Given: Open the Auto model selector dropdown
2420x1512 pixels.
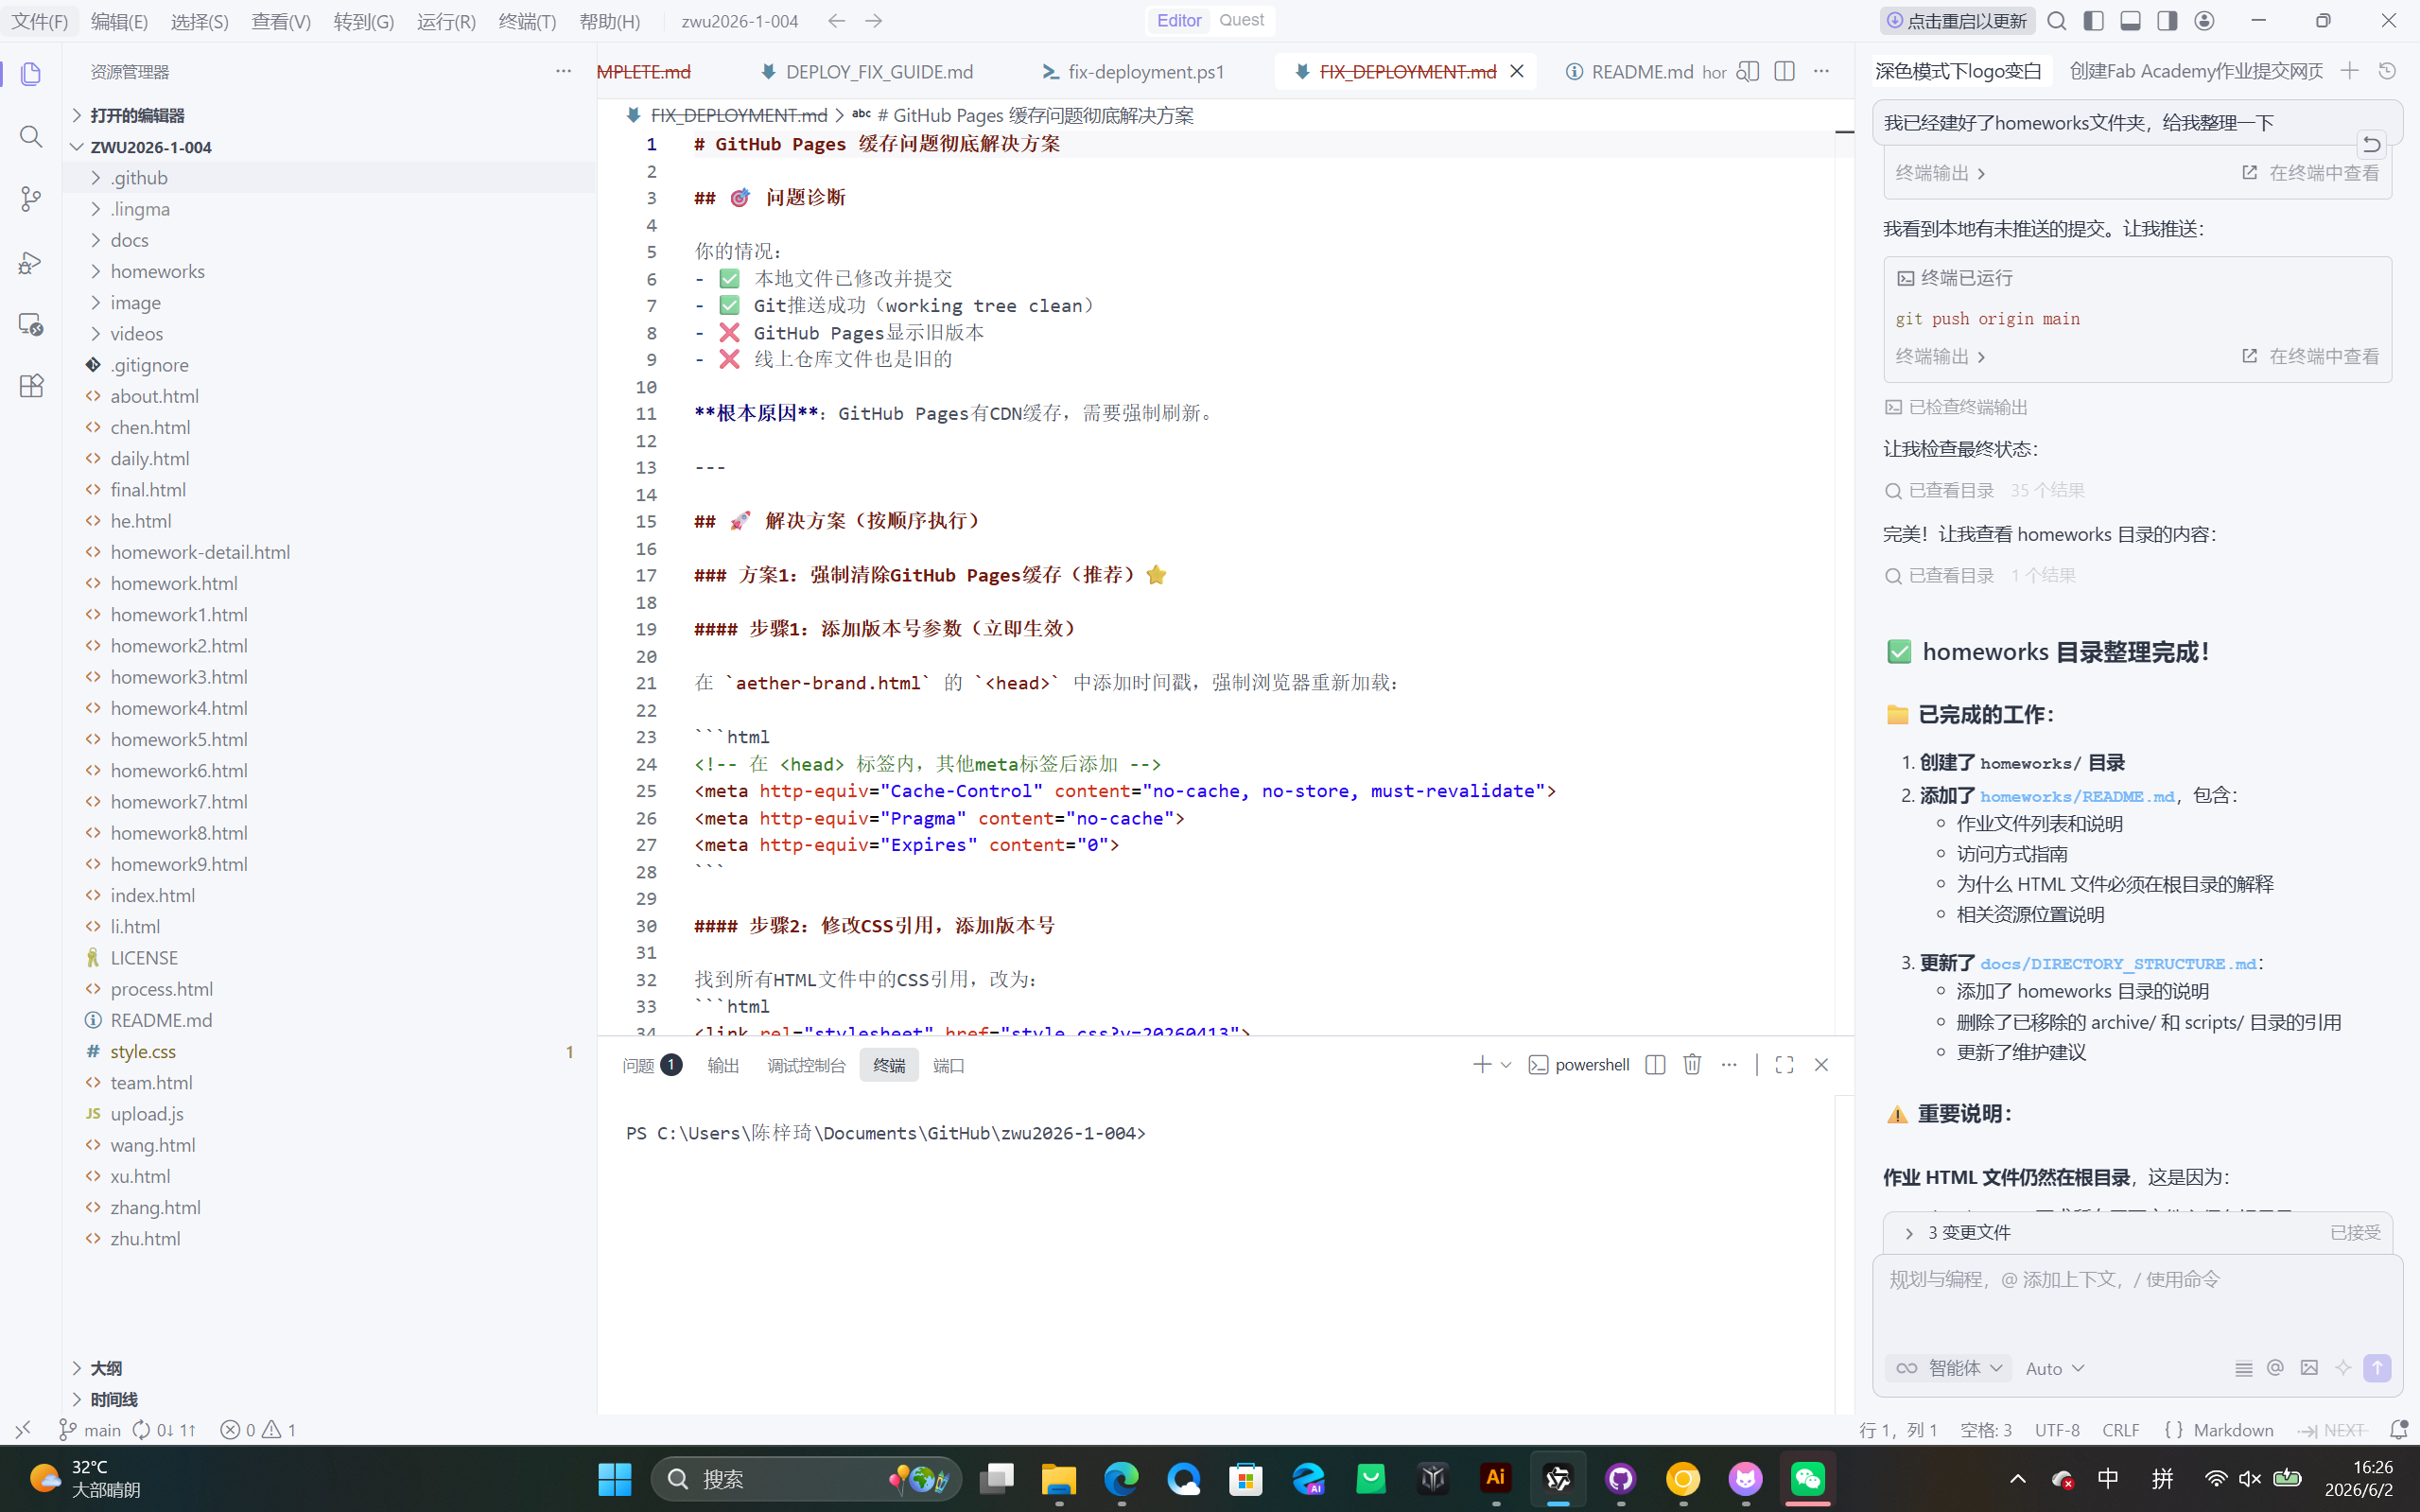Looking at the screenshot, I should (x=2054, y=1368).
